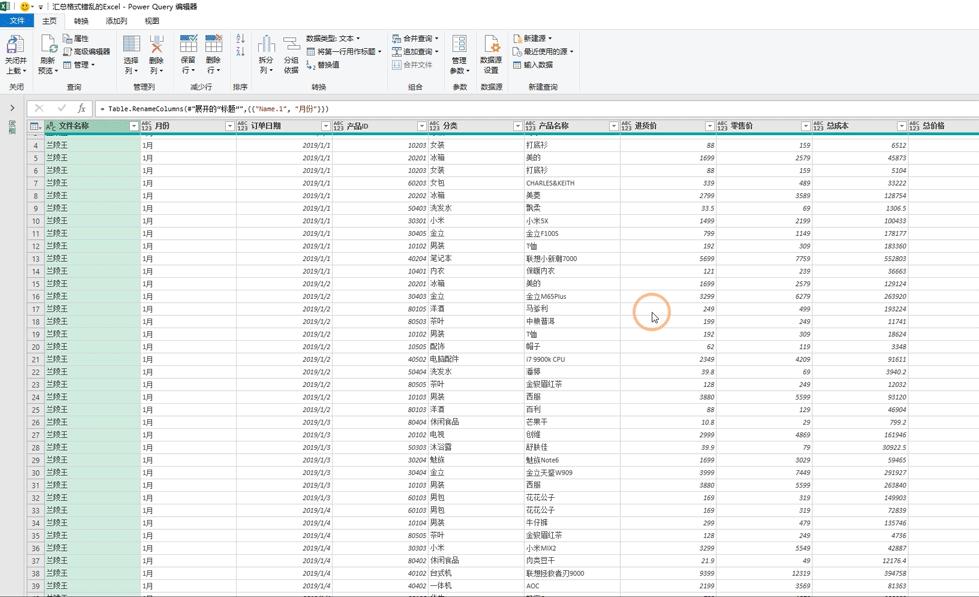Click the 保留行 (Keep Rows) icon

pyautogui.click(x=188, y=45)
